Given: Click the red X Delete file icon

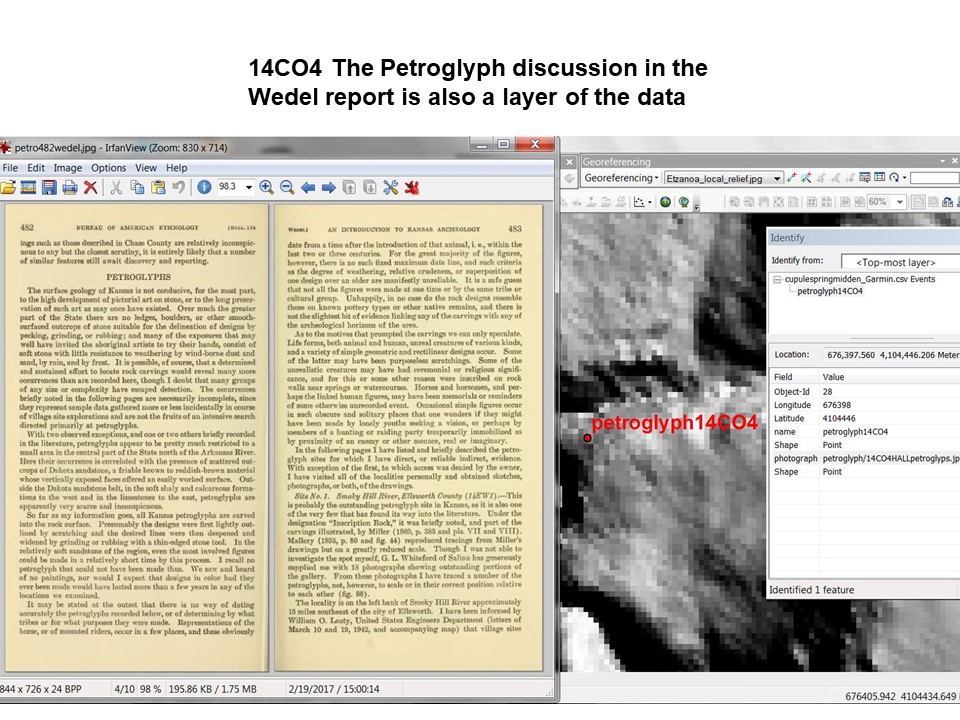Looking at the screenshot, I should point(90,187).
